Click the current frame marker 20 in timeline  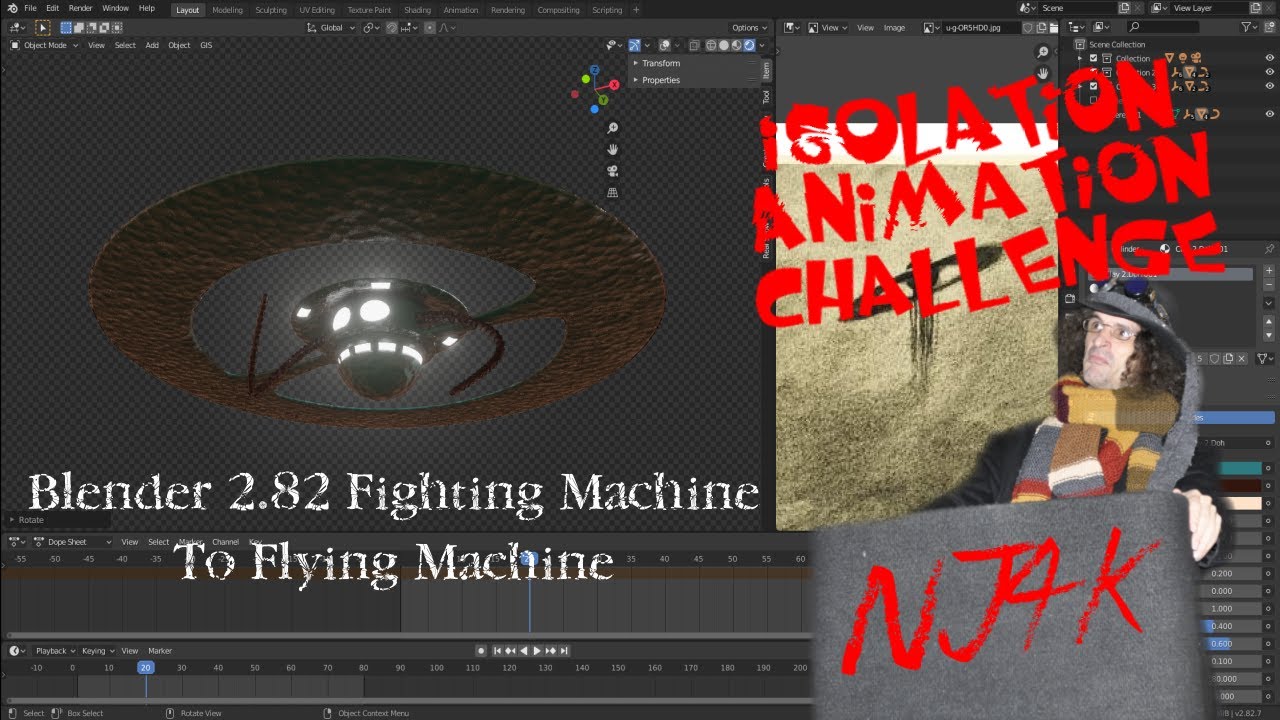pos(146,667)
